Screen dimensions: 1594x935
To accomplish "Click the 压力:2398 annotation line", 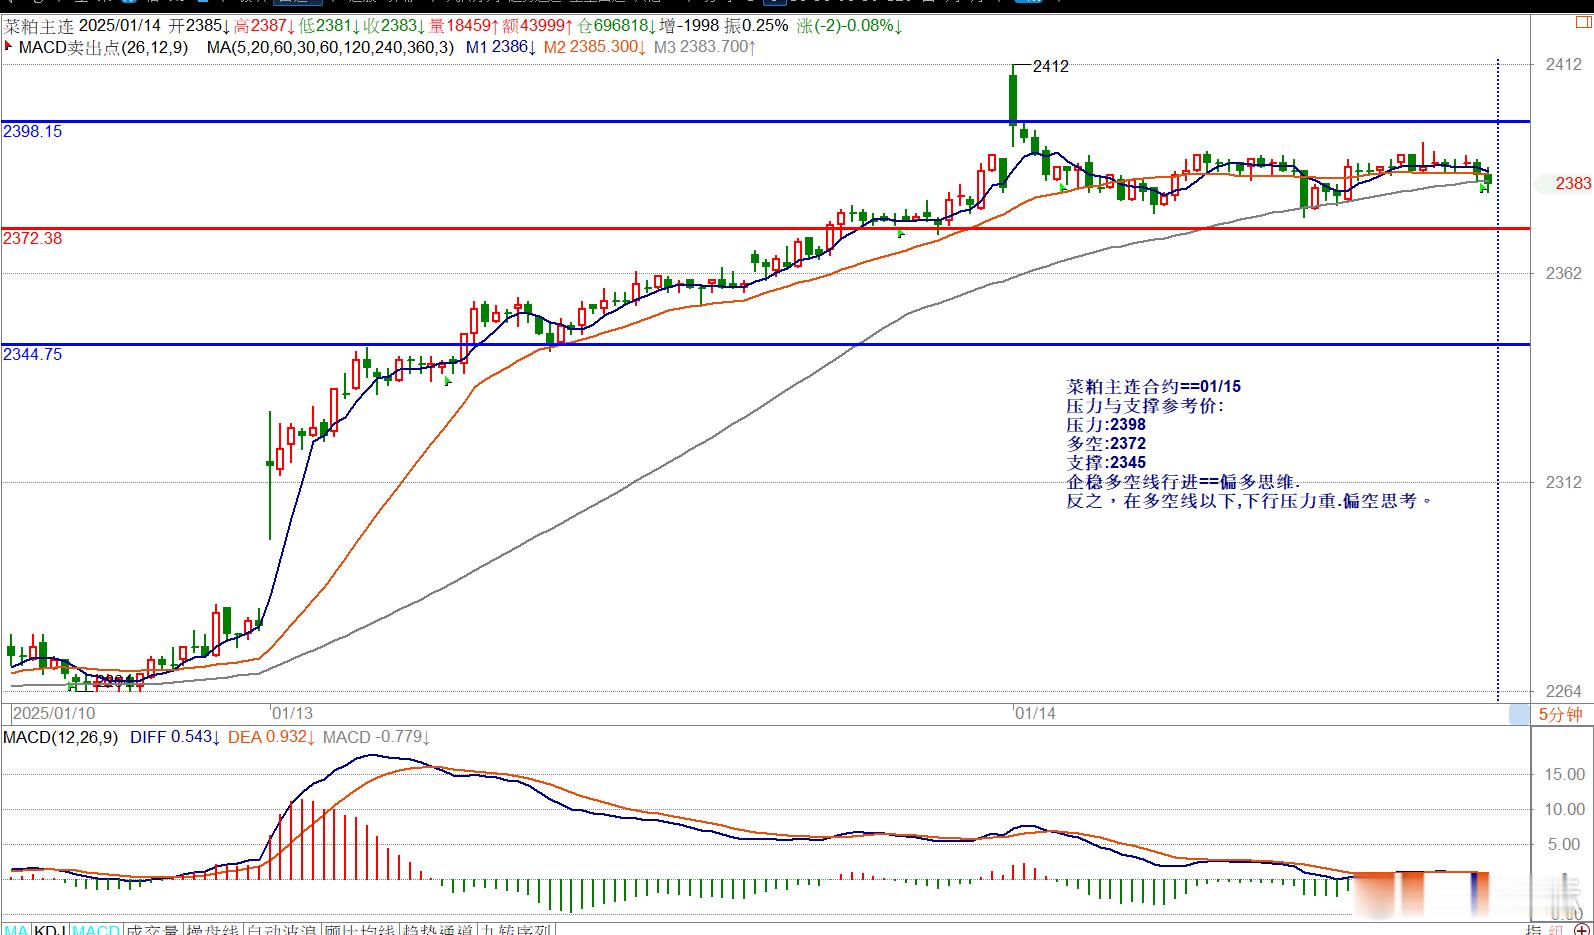I will tap(1106, 424).
